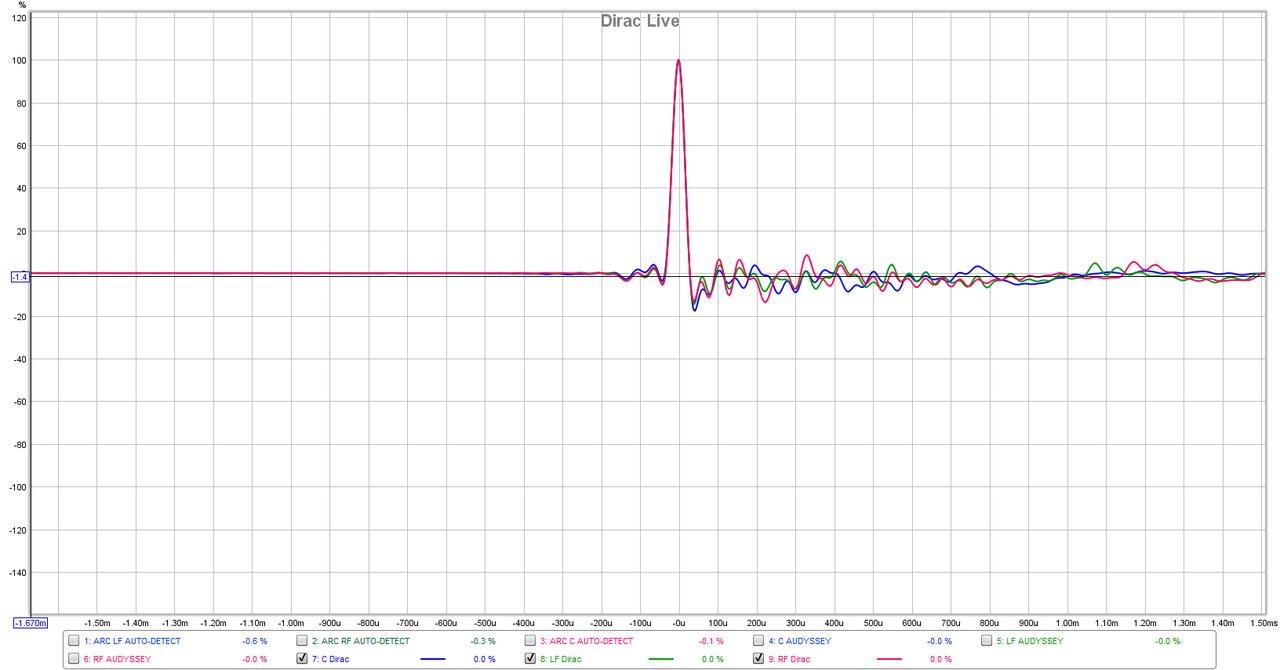Select the '3: ARC C AUTO-DETECT' legend label
This screenshot has height=670, width=1280.
[586, 641]
